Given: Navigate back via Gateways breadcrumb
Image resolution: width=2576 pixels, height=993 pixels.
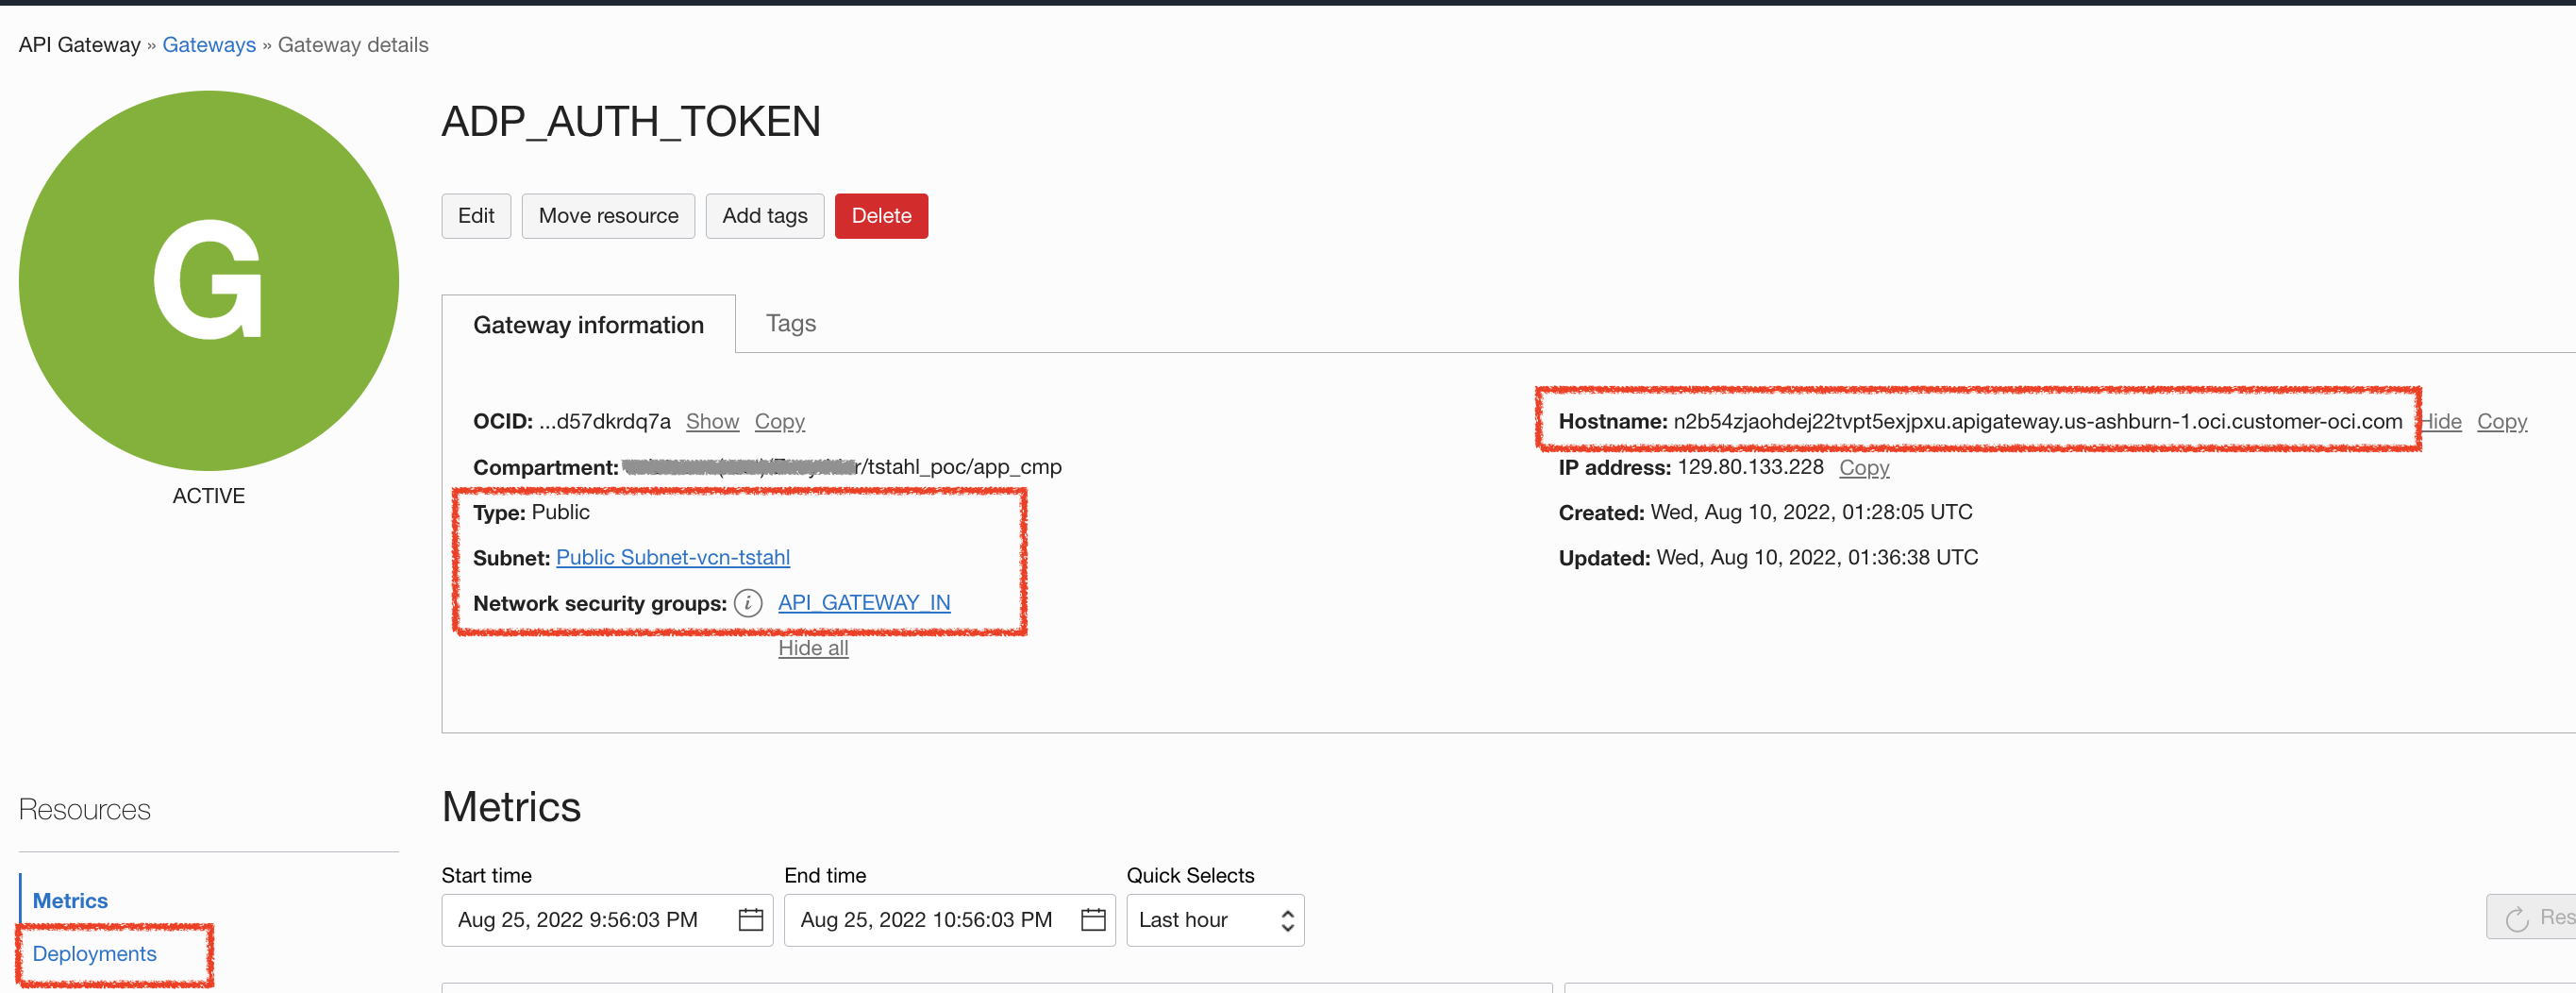Looking at the screenshot, I should (209, 44).
